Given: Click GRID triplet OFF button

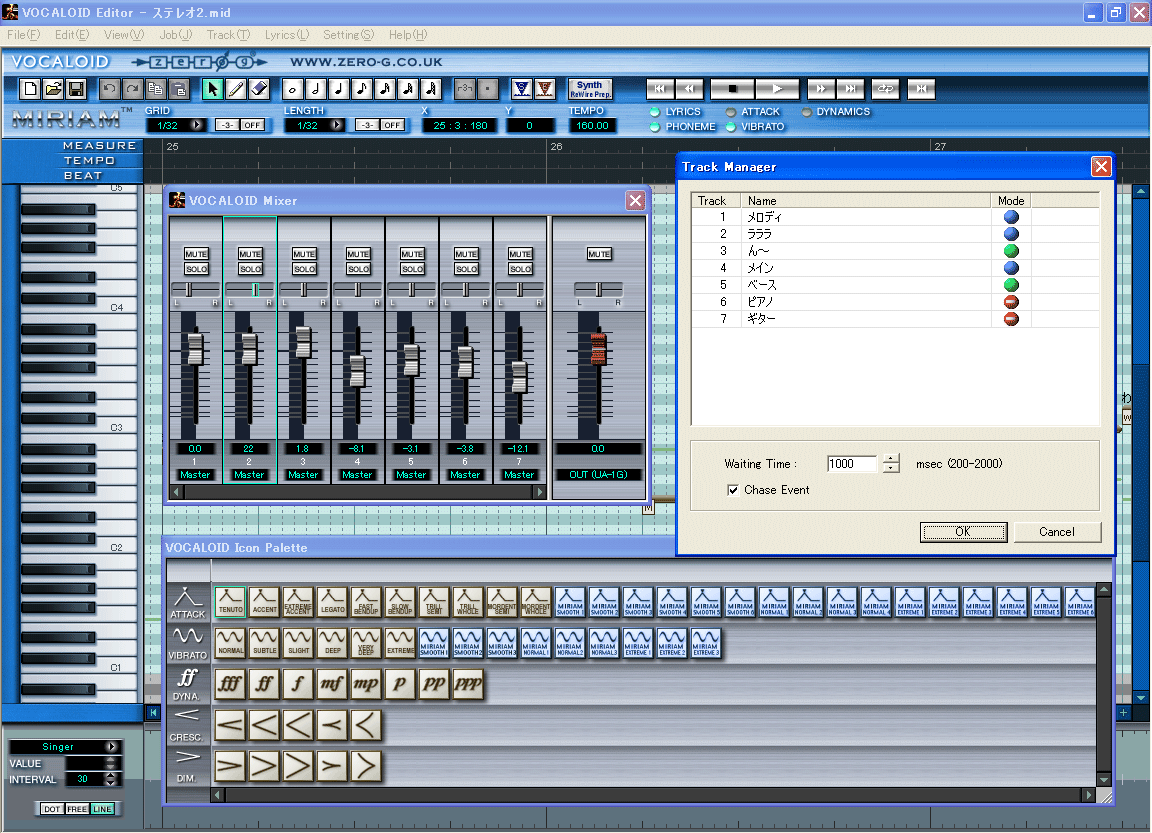Looking at the screenshot, I should pos(252,126).
